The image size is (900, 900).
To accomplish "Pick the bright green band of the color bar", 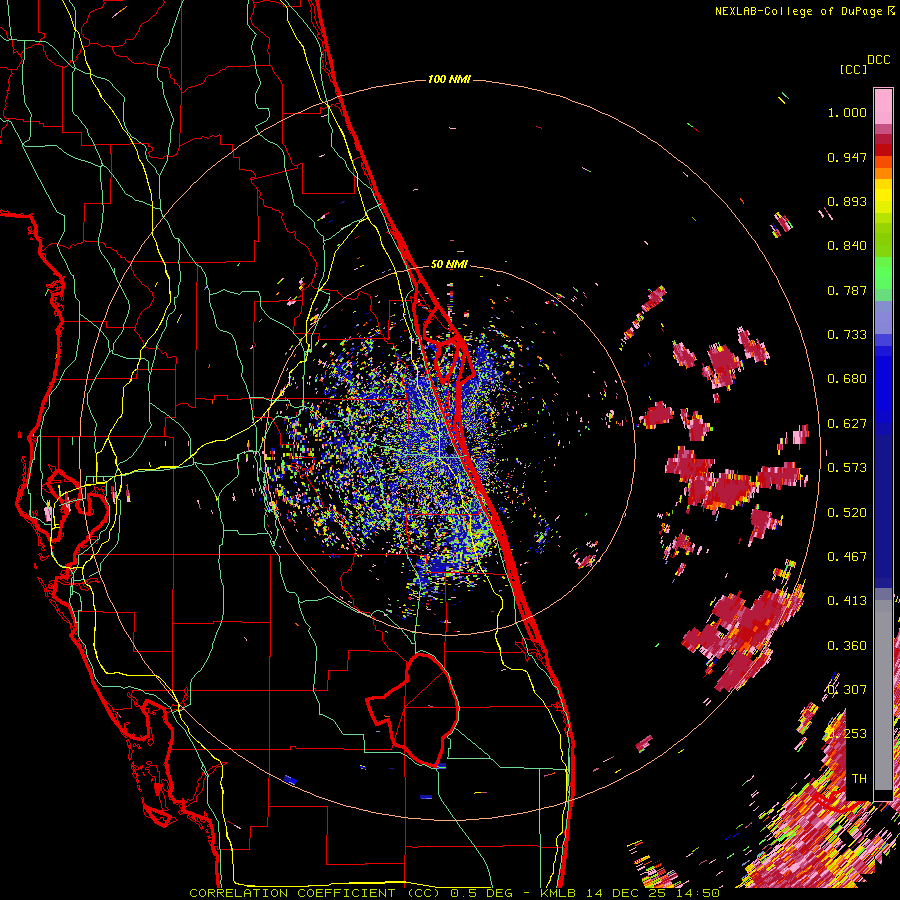I will point(883,273).
